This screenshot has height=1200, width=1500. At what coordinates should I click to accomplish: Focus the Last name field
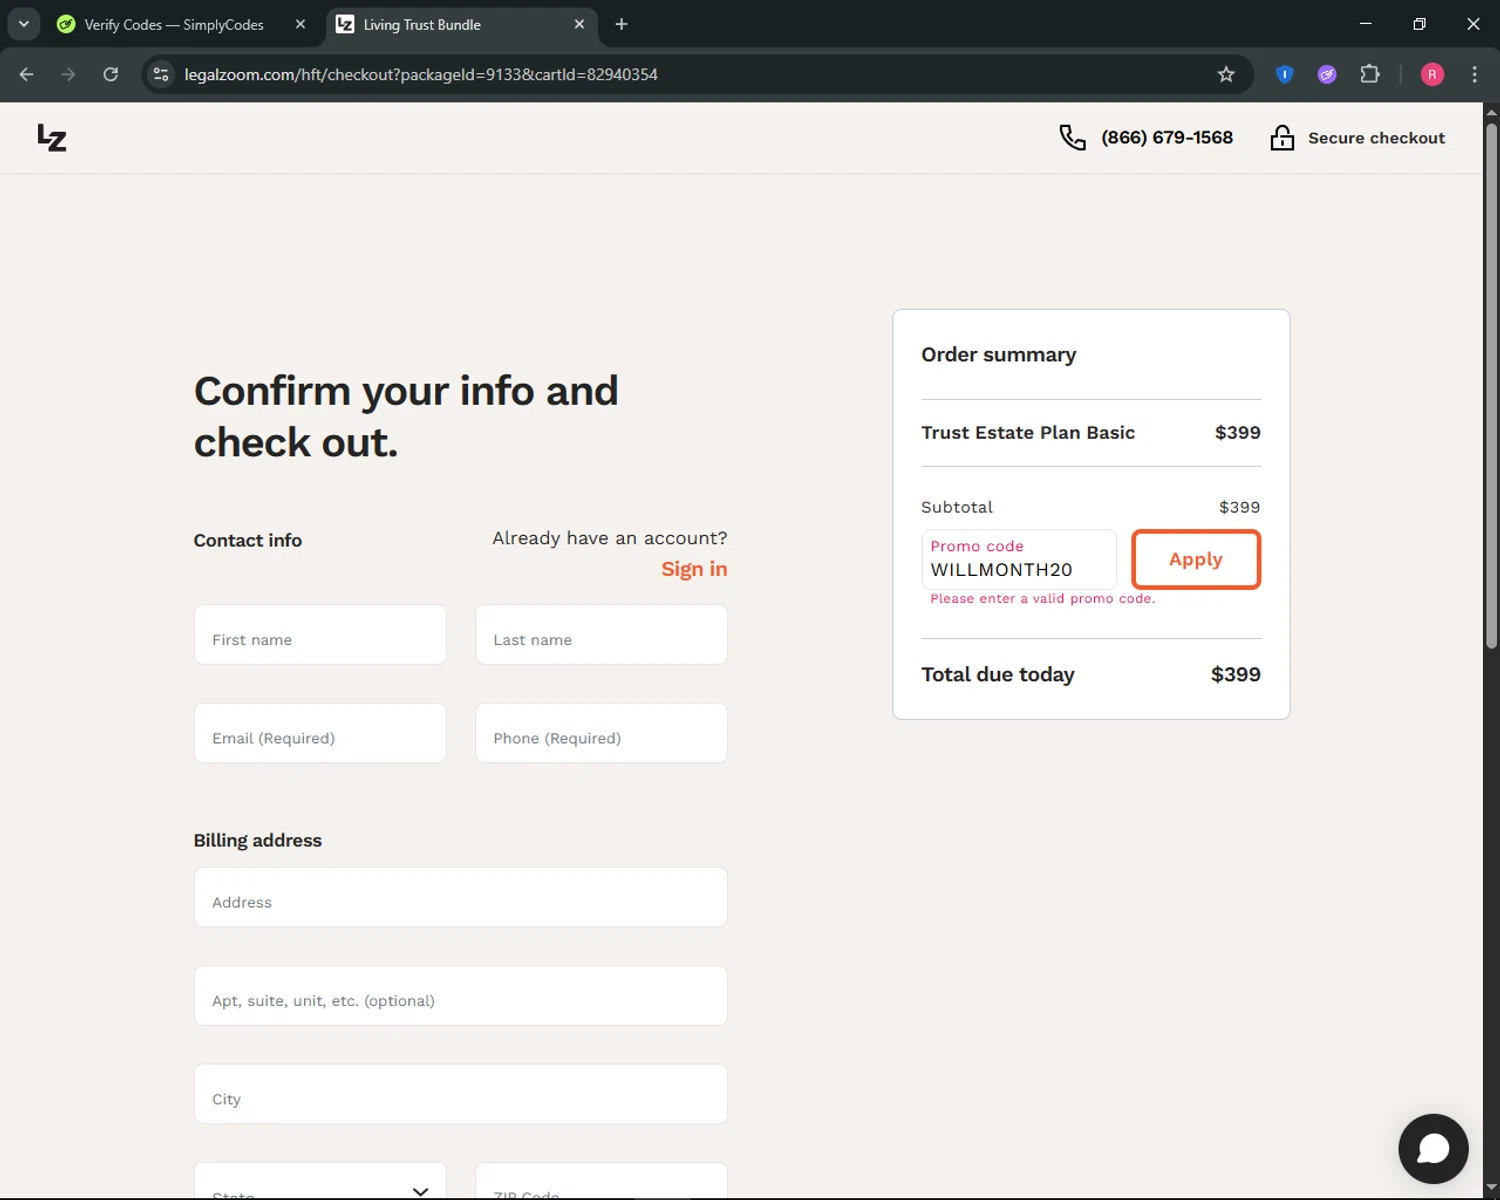pos(601,634)
